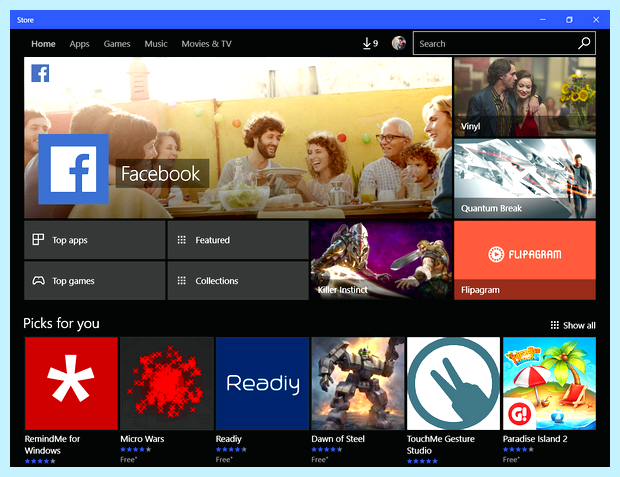Image resolution: width=620 pixels, height=477 pixels.
Task: Click the Facebook title label on banner
Action: coord(161,174)
